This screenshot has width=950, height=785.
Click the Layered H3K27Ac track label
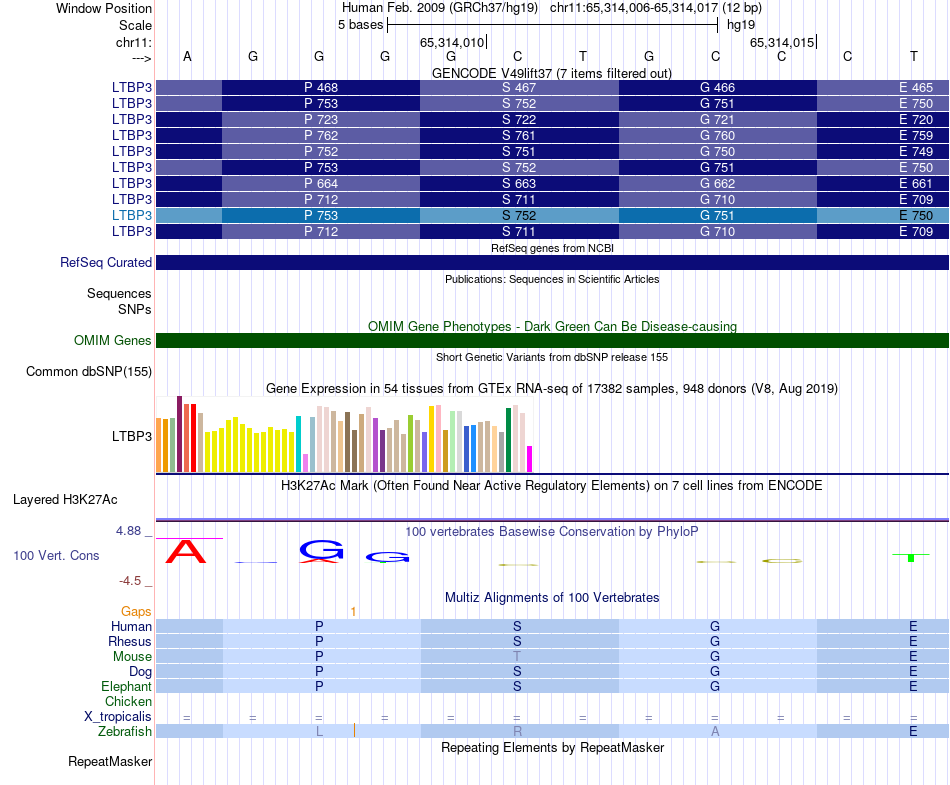click(65, 500)
